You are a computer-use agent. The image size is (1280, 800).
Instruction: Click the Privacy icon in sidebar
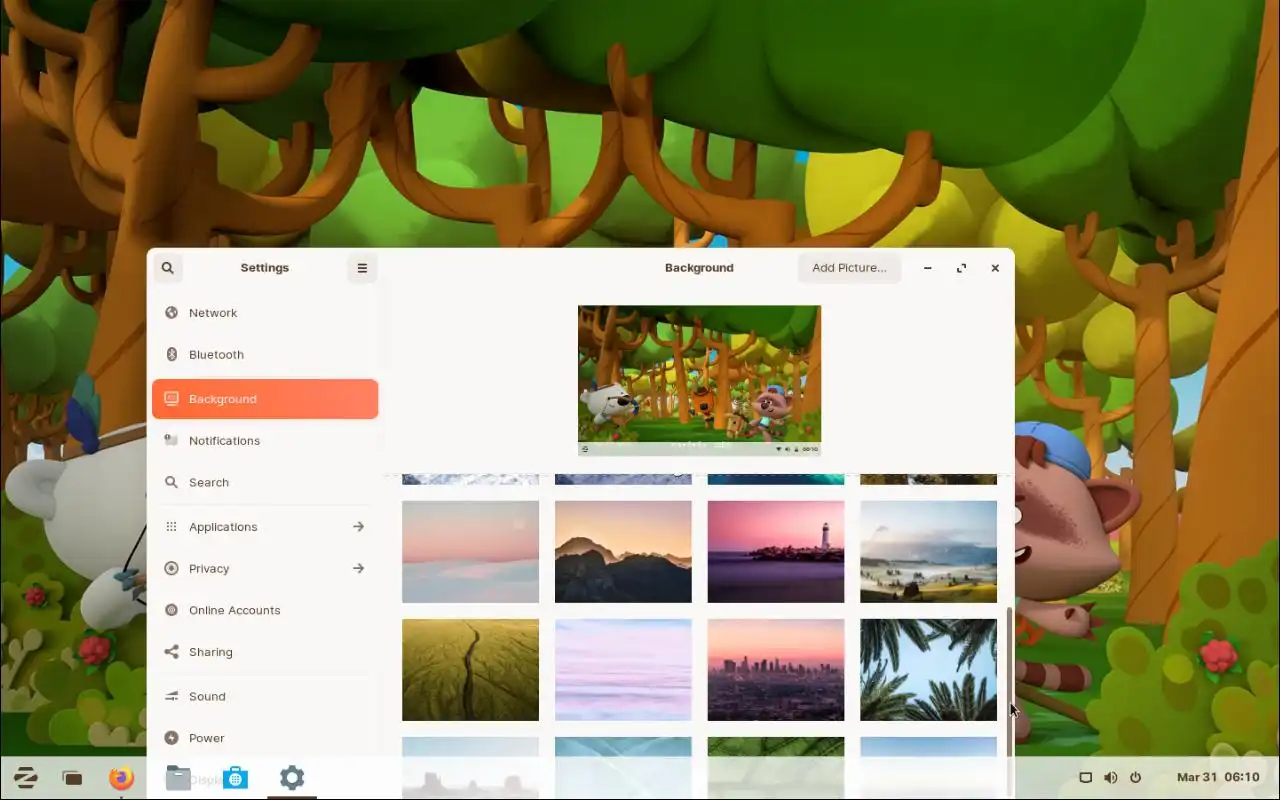pyautogui.click(x=171, y=569)
